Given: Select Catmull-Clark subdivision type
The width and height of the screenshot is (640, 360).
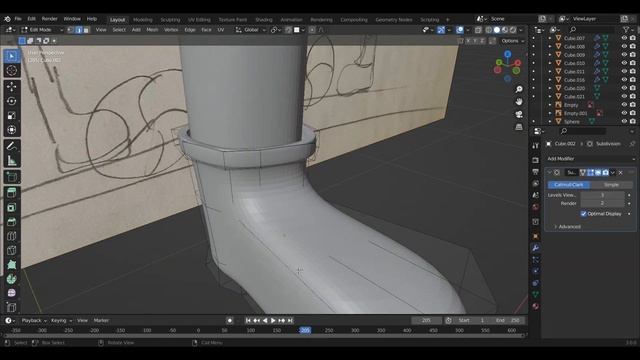Looking at the screenshot, I should pyautogui.click(x=569, y=185).
